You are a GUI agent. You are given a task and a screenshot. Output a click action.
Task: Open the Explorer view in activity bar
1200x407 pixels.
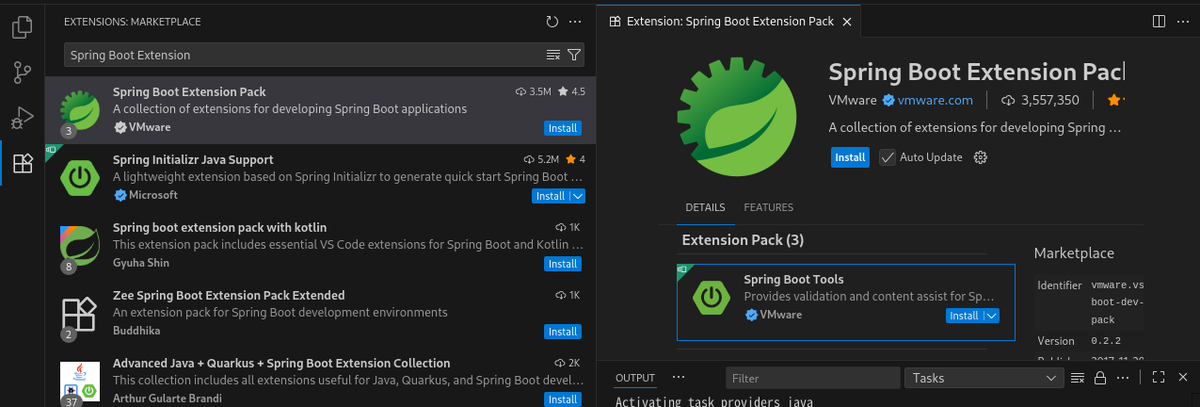[22, 27]
